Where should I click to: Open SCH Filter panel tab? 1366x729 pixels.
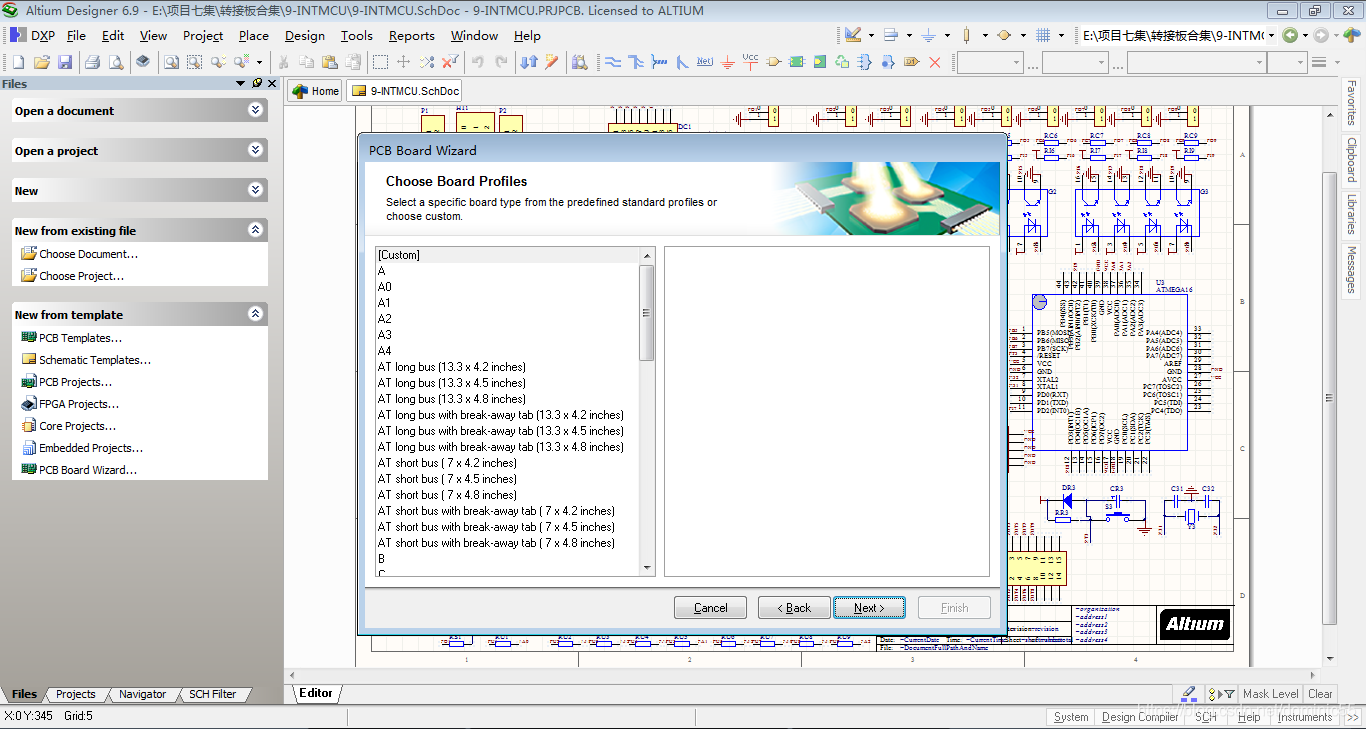tap(212, 694)
